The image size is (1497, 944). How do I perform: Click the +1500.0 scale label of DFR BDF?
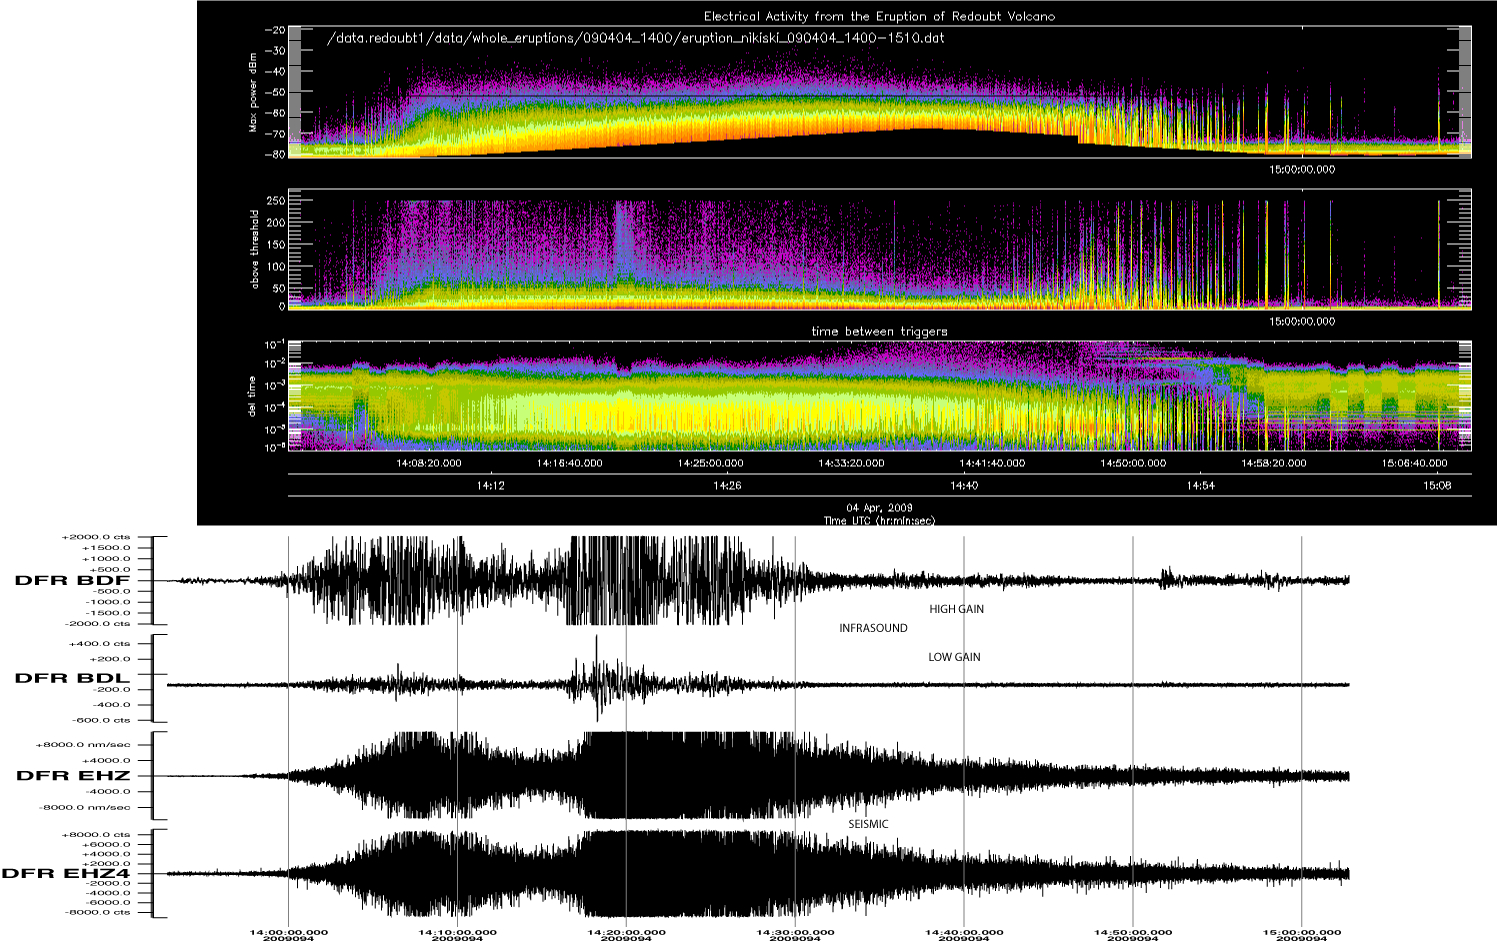tap(105, 548)
